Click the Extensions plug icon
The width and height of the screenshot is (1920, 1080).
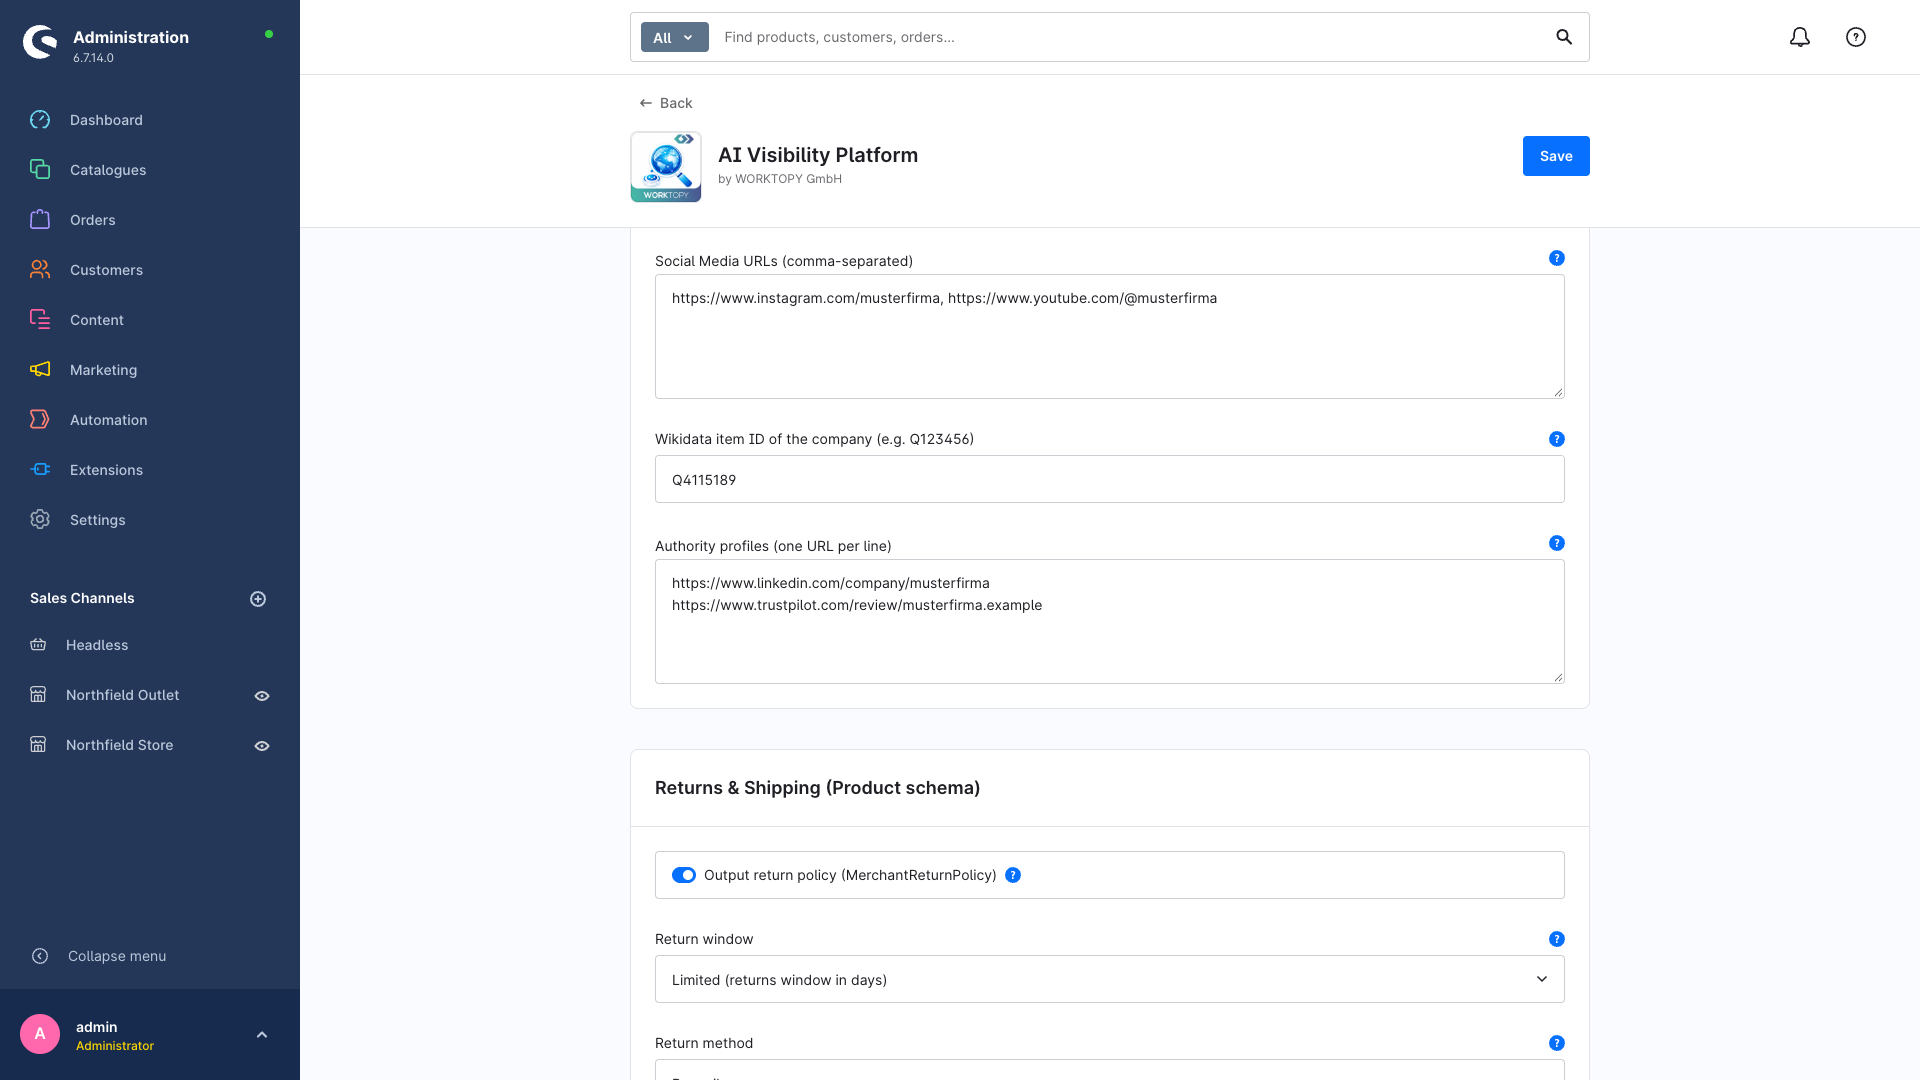coord(40,470)
